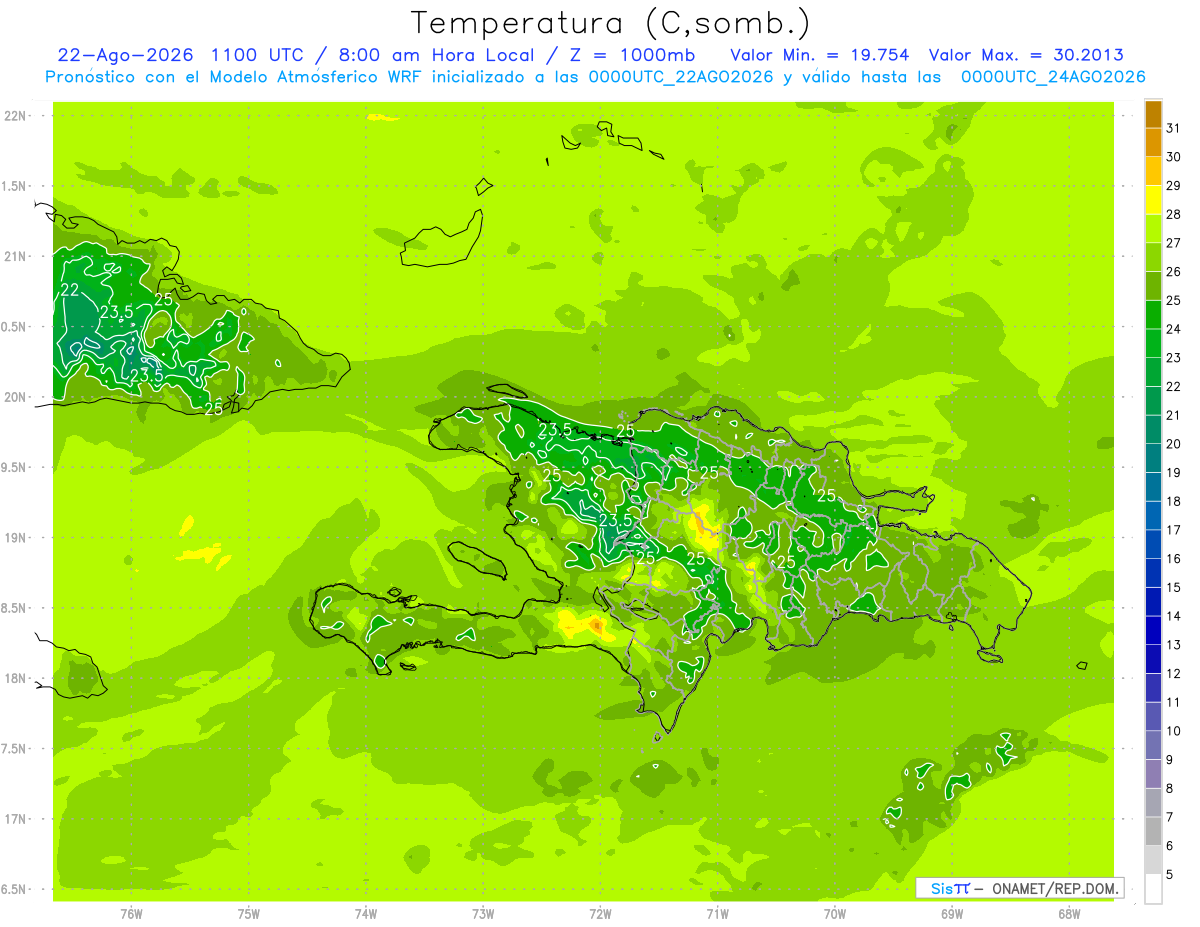This screenshot has height=927, width=1200.
Task: Click the '22' contour label over Cuba
Action: 70,290
